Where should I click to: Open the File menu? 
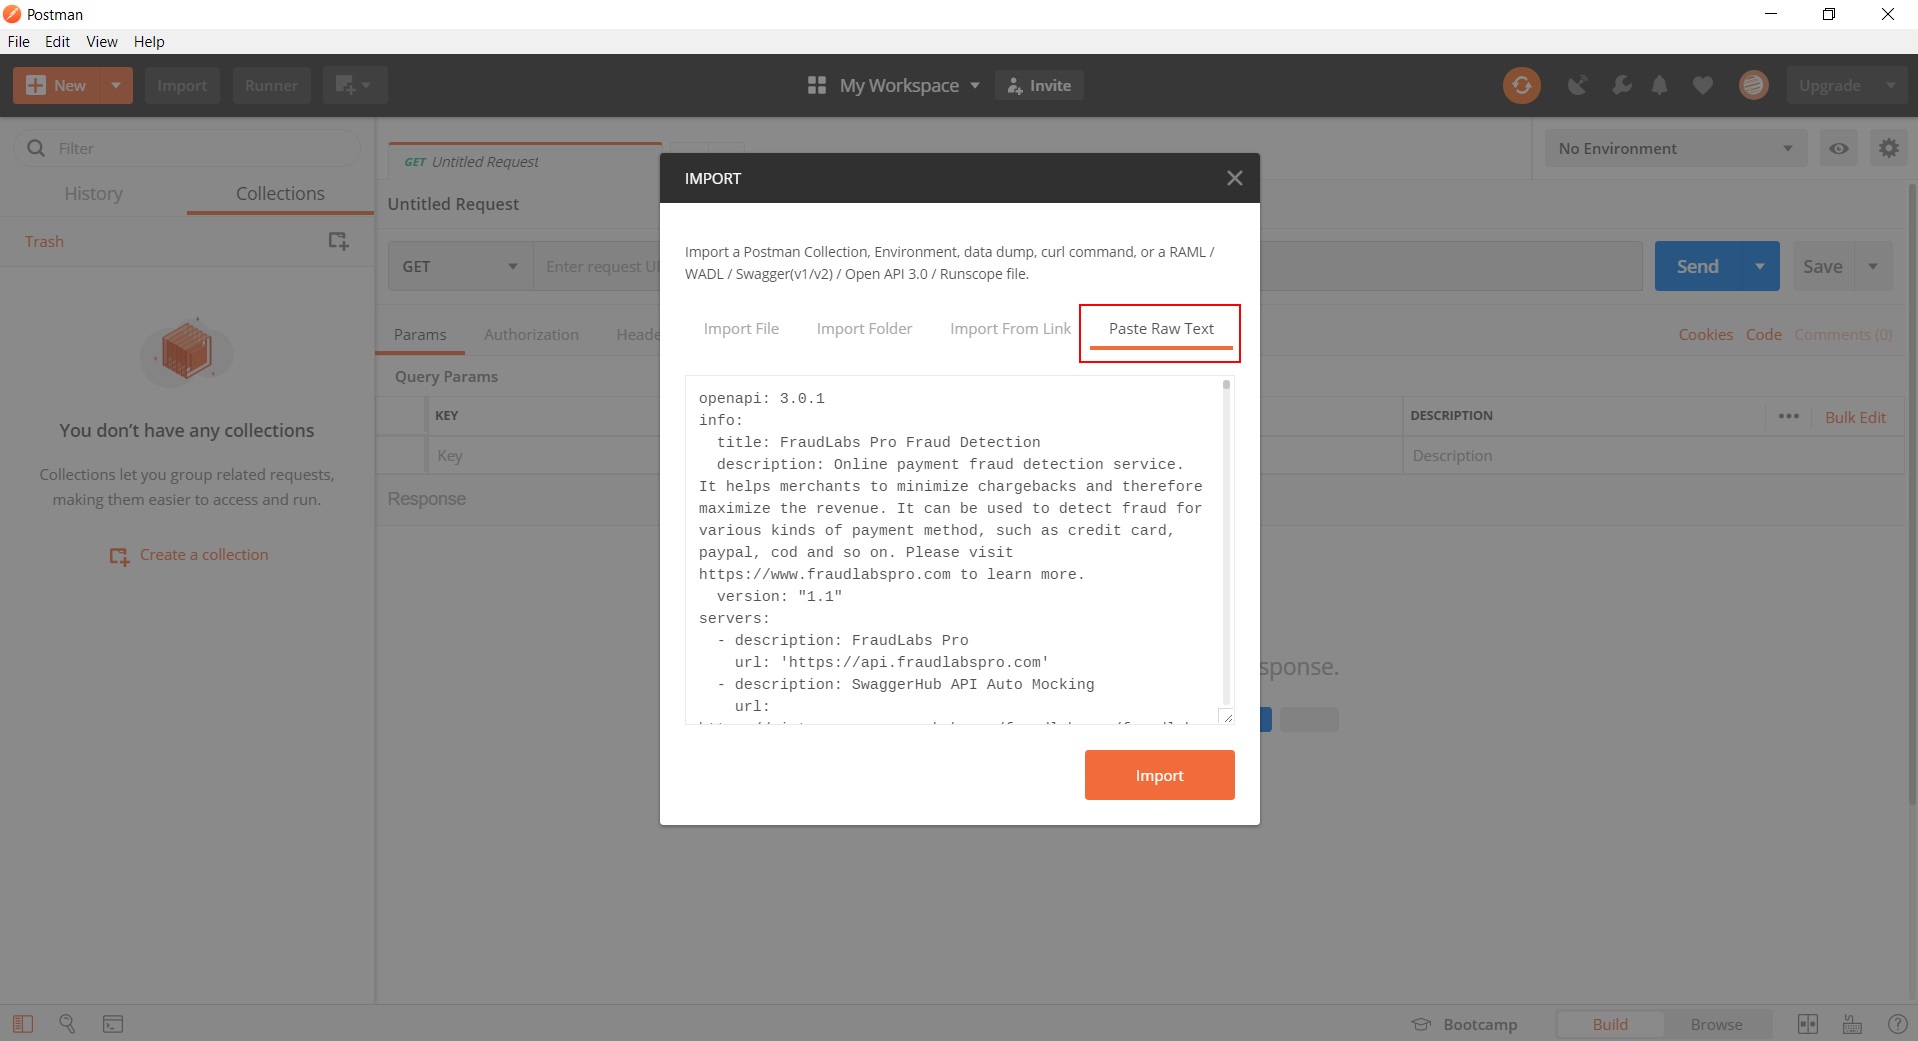19,41
